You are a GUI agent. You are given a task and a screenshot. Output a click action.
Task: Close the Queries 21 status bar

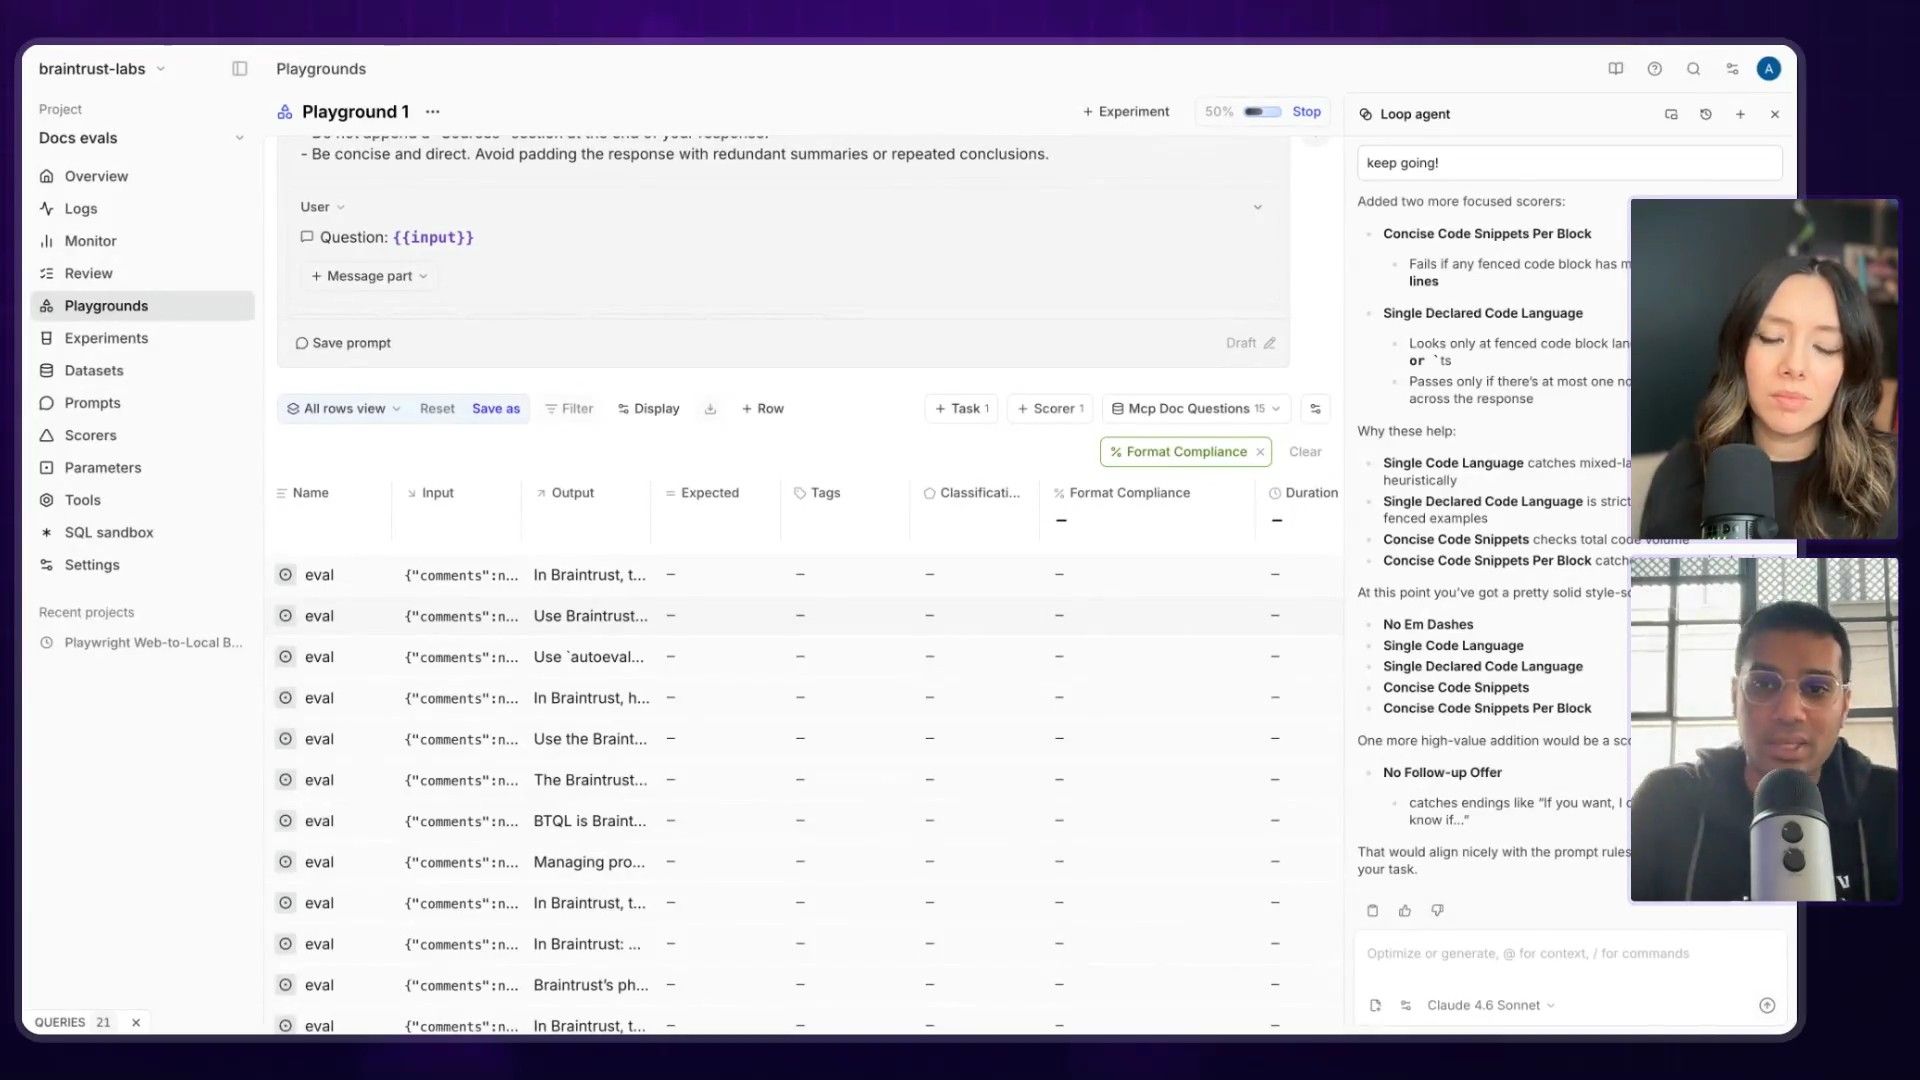pos(136,1023)
